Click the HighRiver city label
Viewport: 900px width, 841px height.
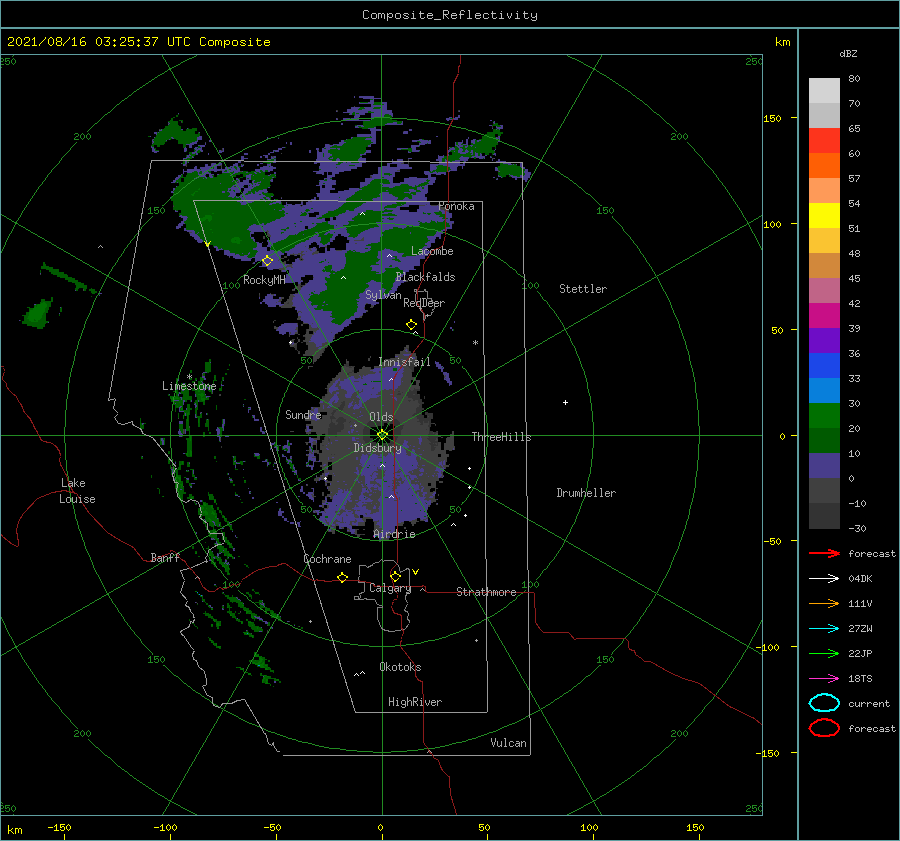[x=415, y=702]
